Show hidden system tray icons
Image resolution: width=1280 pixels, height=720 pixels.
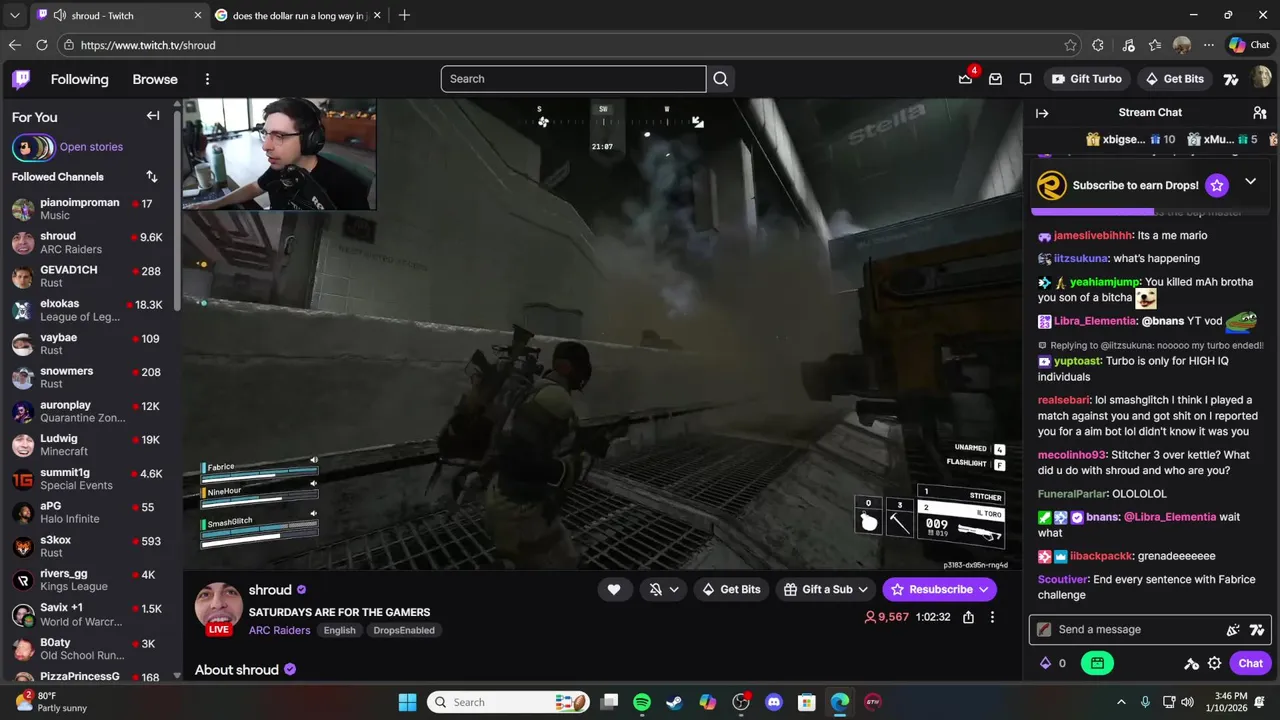point(1121,702)
